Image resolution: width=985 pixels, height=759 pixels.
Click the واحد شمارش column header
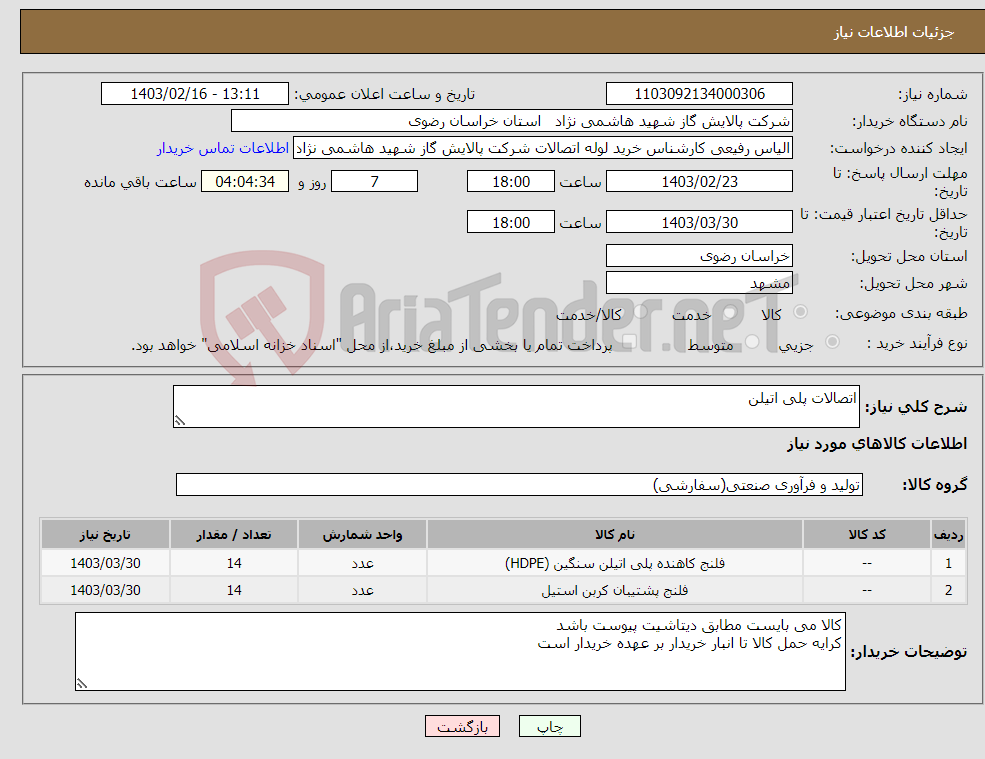point(362,535)
